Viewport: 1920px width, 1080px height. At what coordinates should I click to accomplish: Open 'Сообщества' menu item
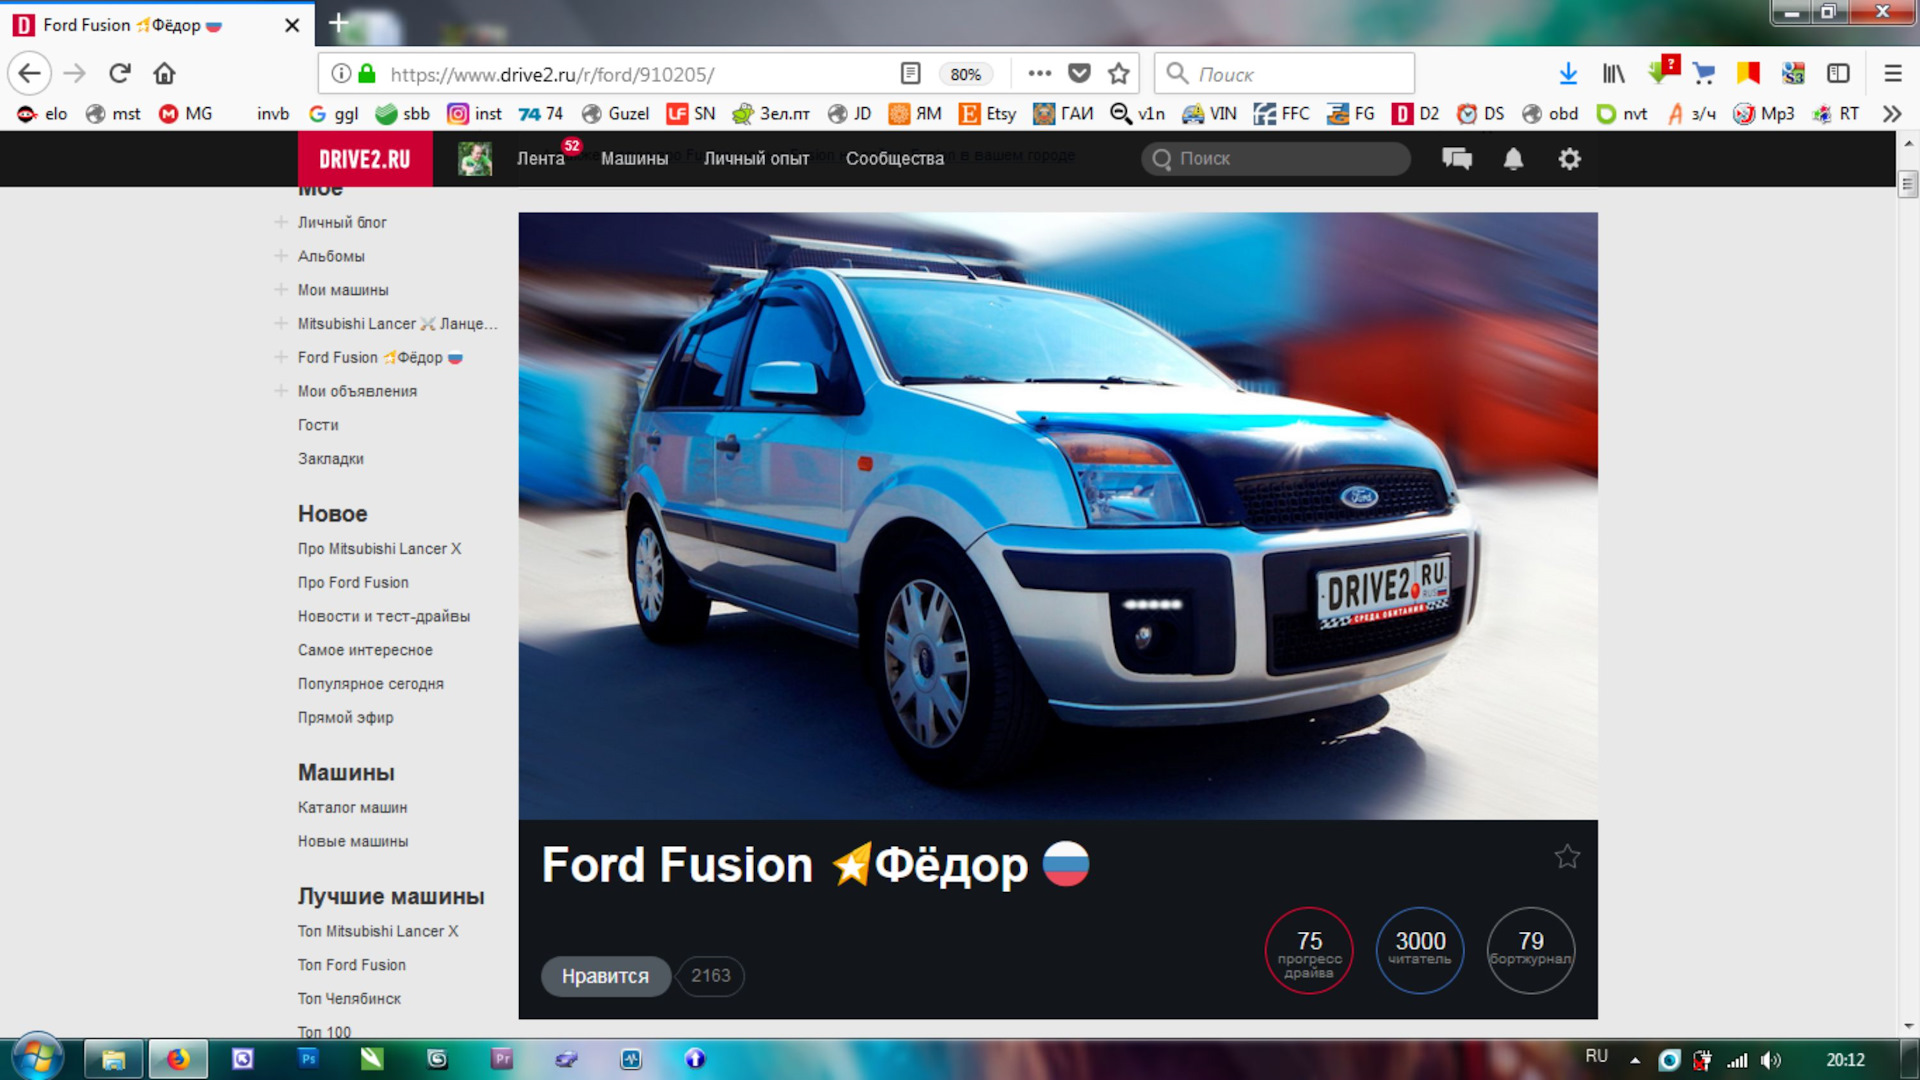click(894, 158)
